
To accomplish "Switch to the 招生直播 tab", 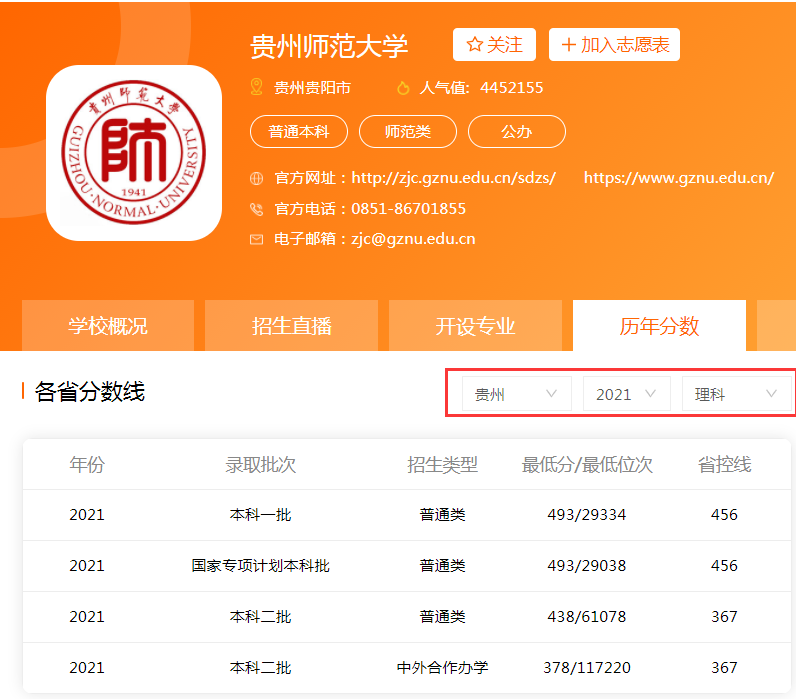I will pyautogui.click(x=292, y=325).
